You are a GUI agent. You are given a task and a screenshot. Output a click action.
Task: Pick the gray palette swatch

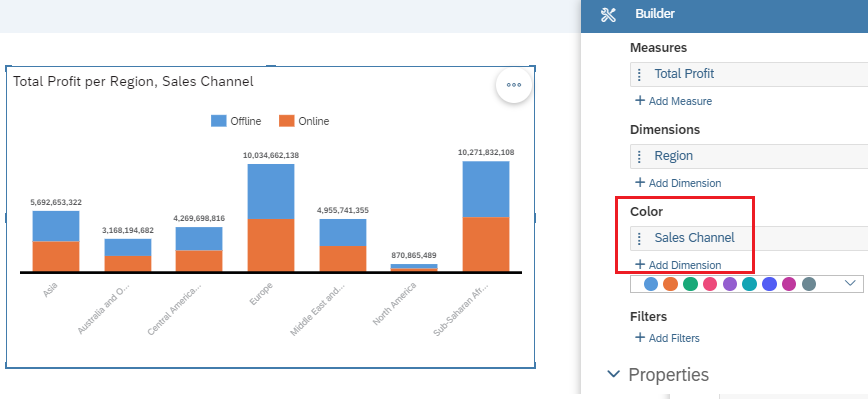[x=809, y=284]
